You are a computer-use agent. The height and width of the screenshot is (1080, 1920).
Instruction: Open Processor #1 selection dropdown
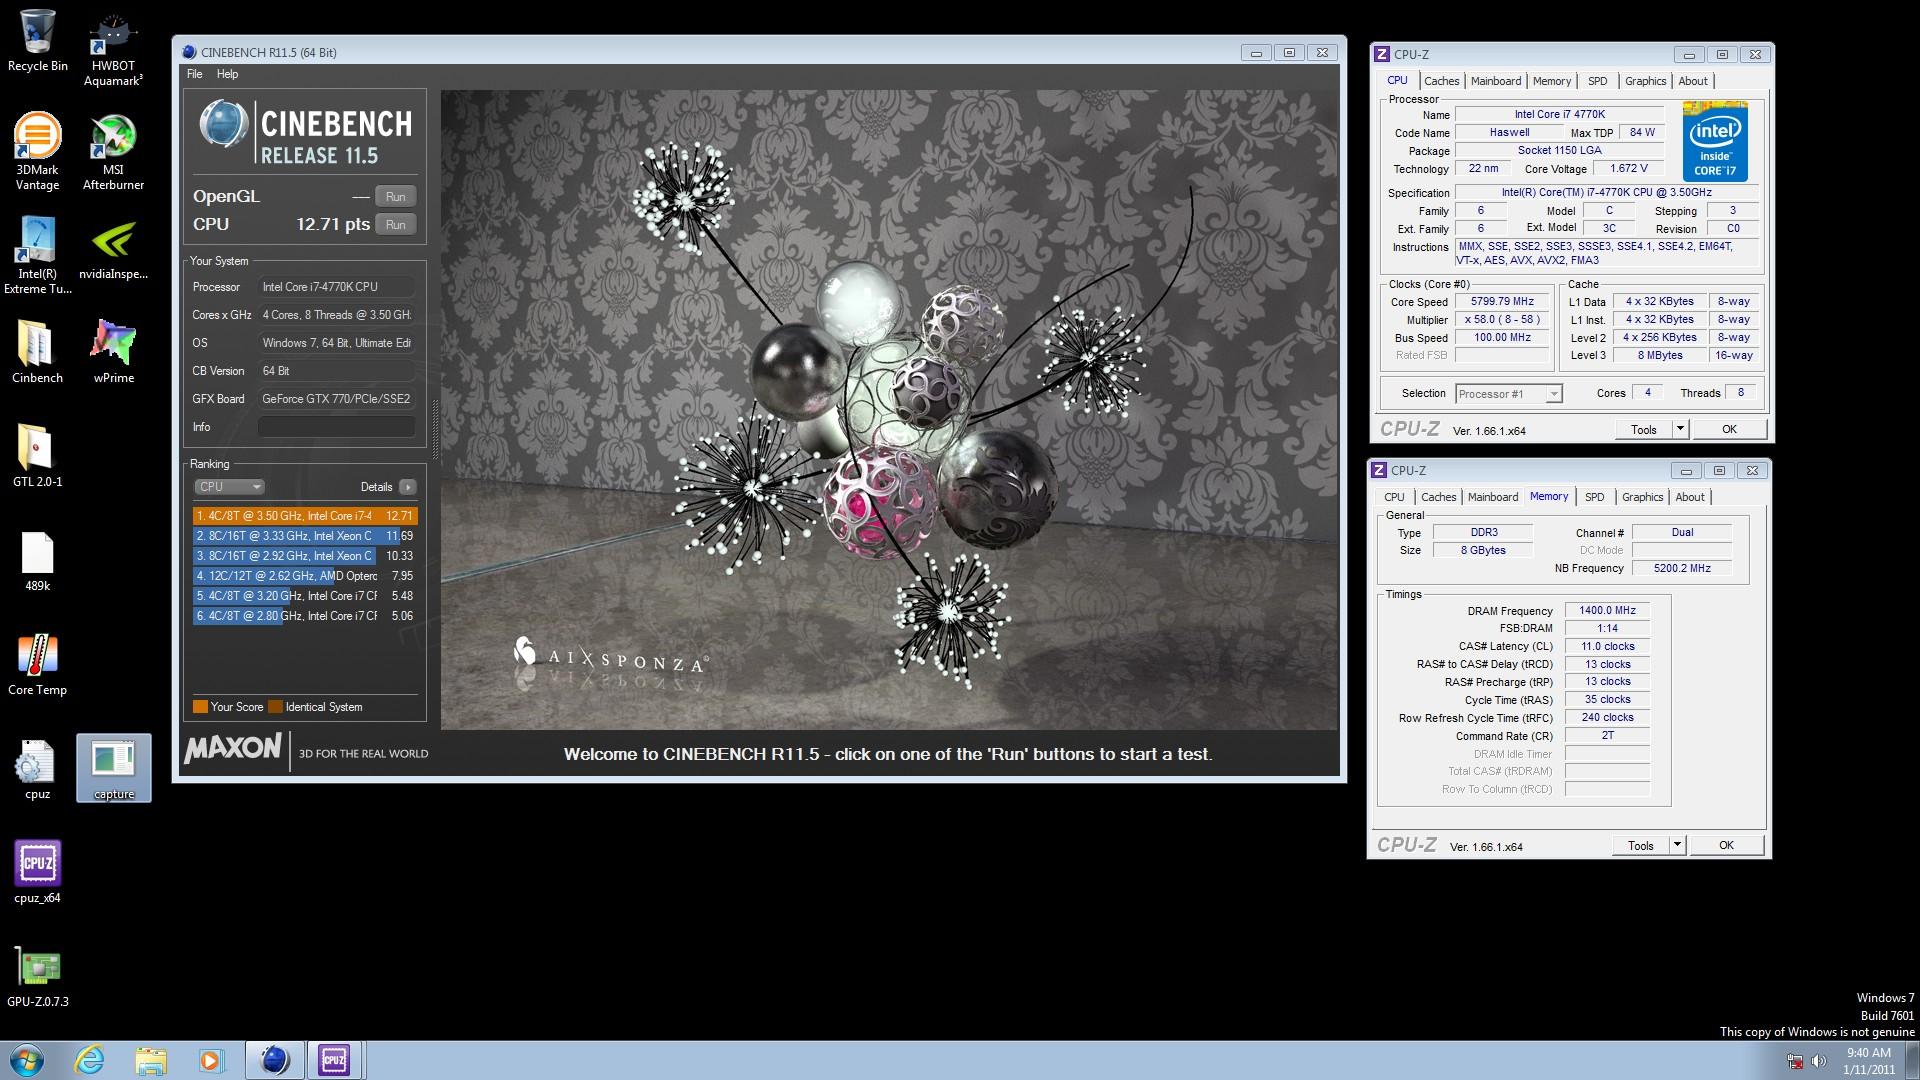click(x=1508, y=394)
